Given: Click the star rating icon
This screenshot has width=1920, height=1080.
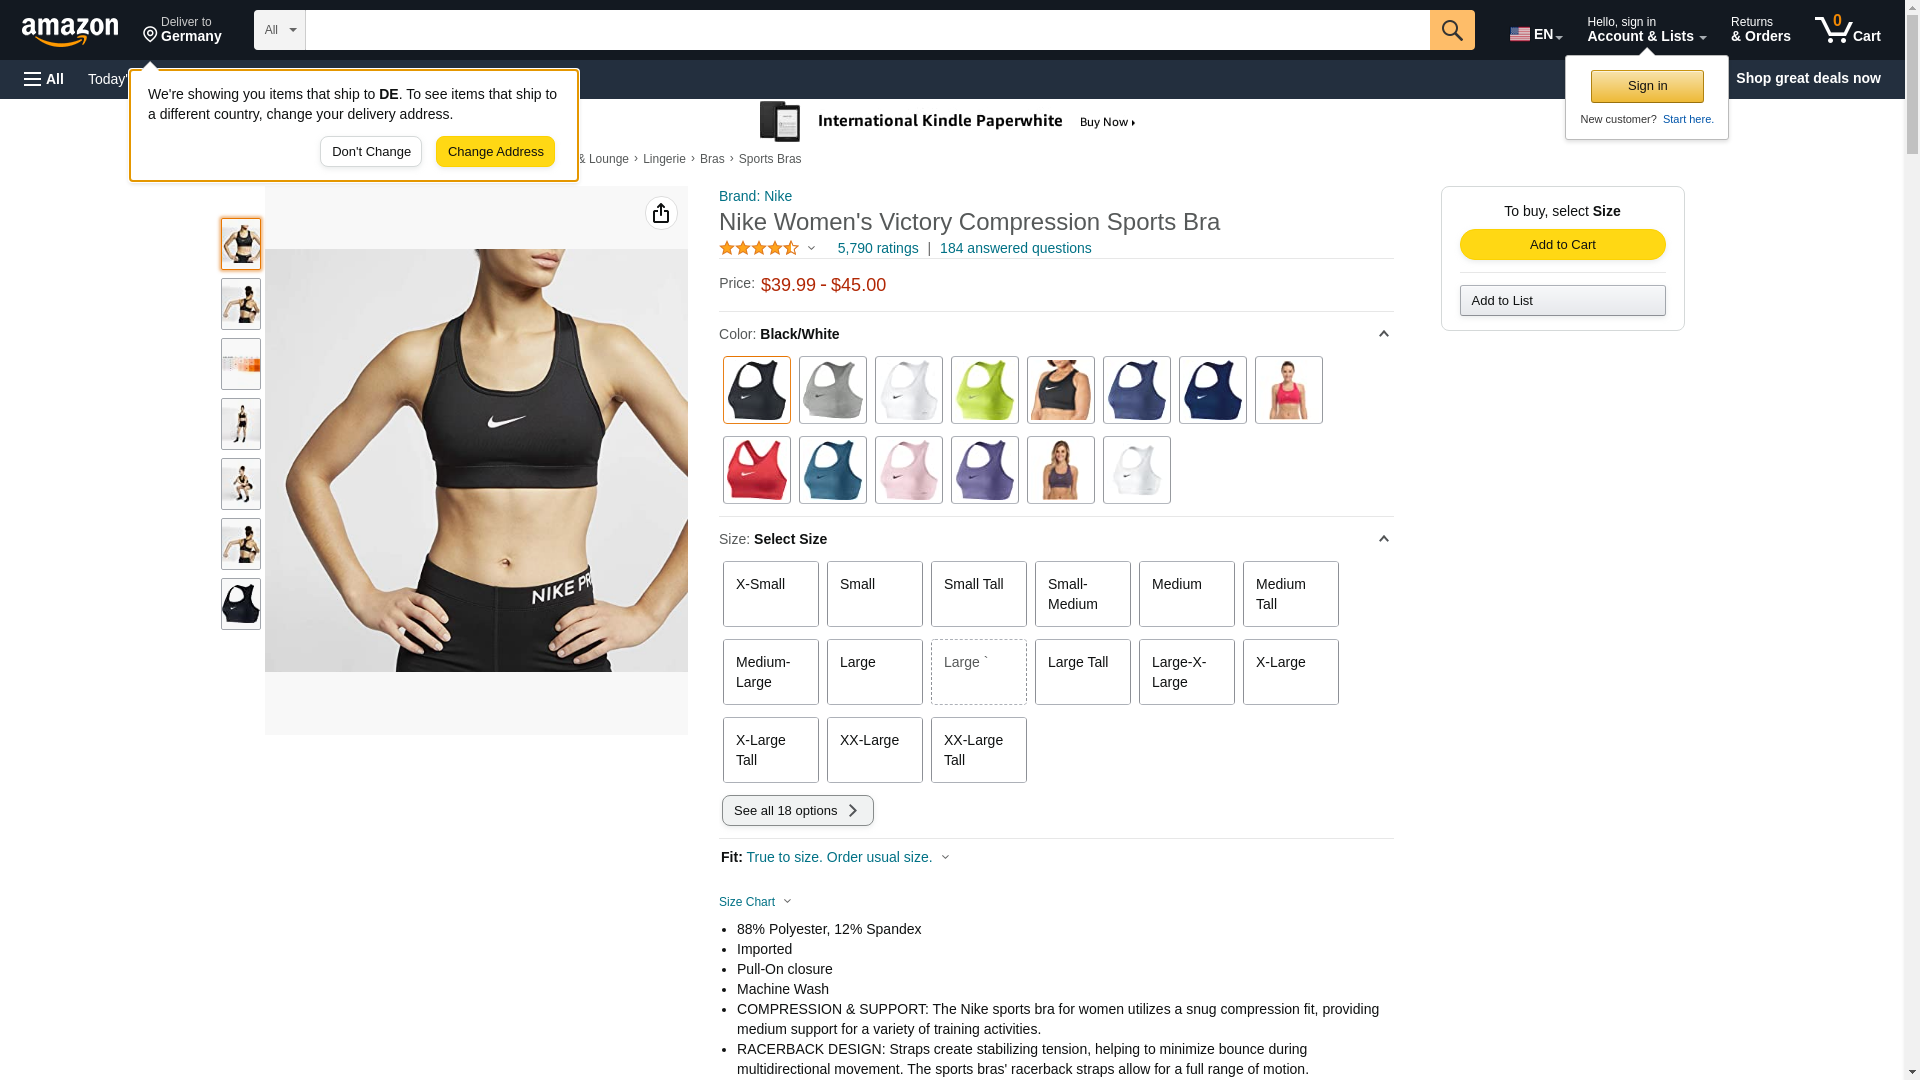Looking at the screenshot, I should pyautogui.click(x=759, y=248).
